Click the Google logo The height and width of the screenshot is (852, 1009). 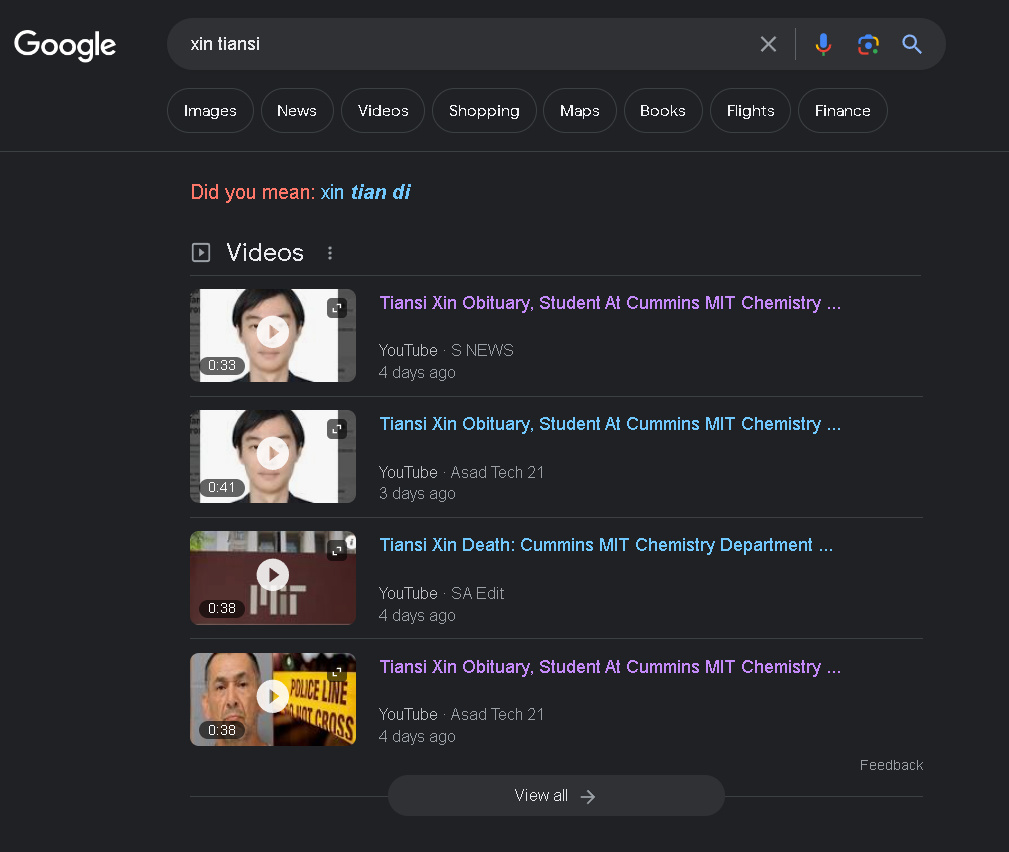65,45
